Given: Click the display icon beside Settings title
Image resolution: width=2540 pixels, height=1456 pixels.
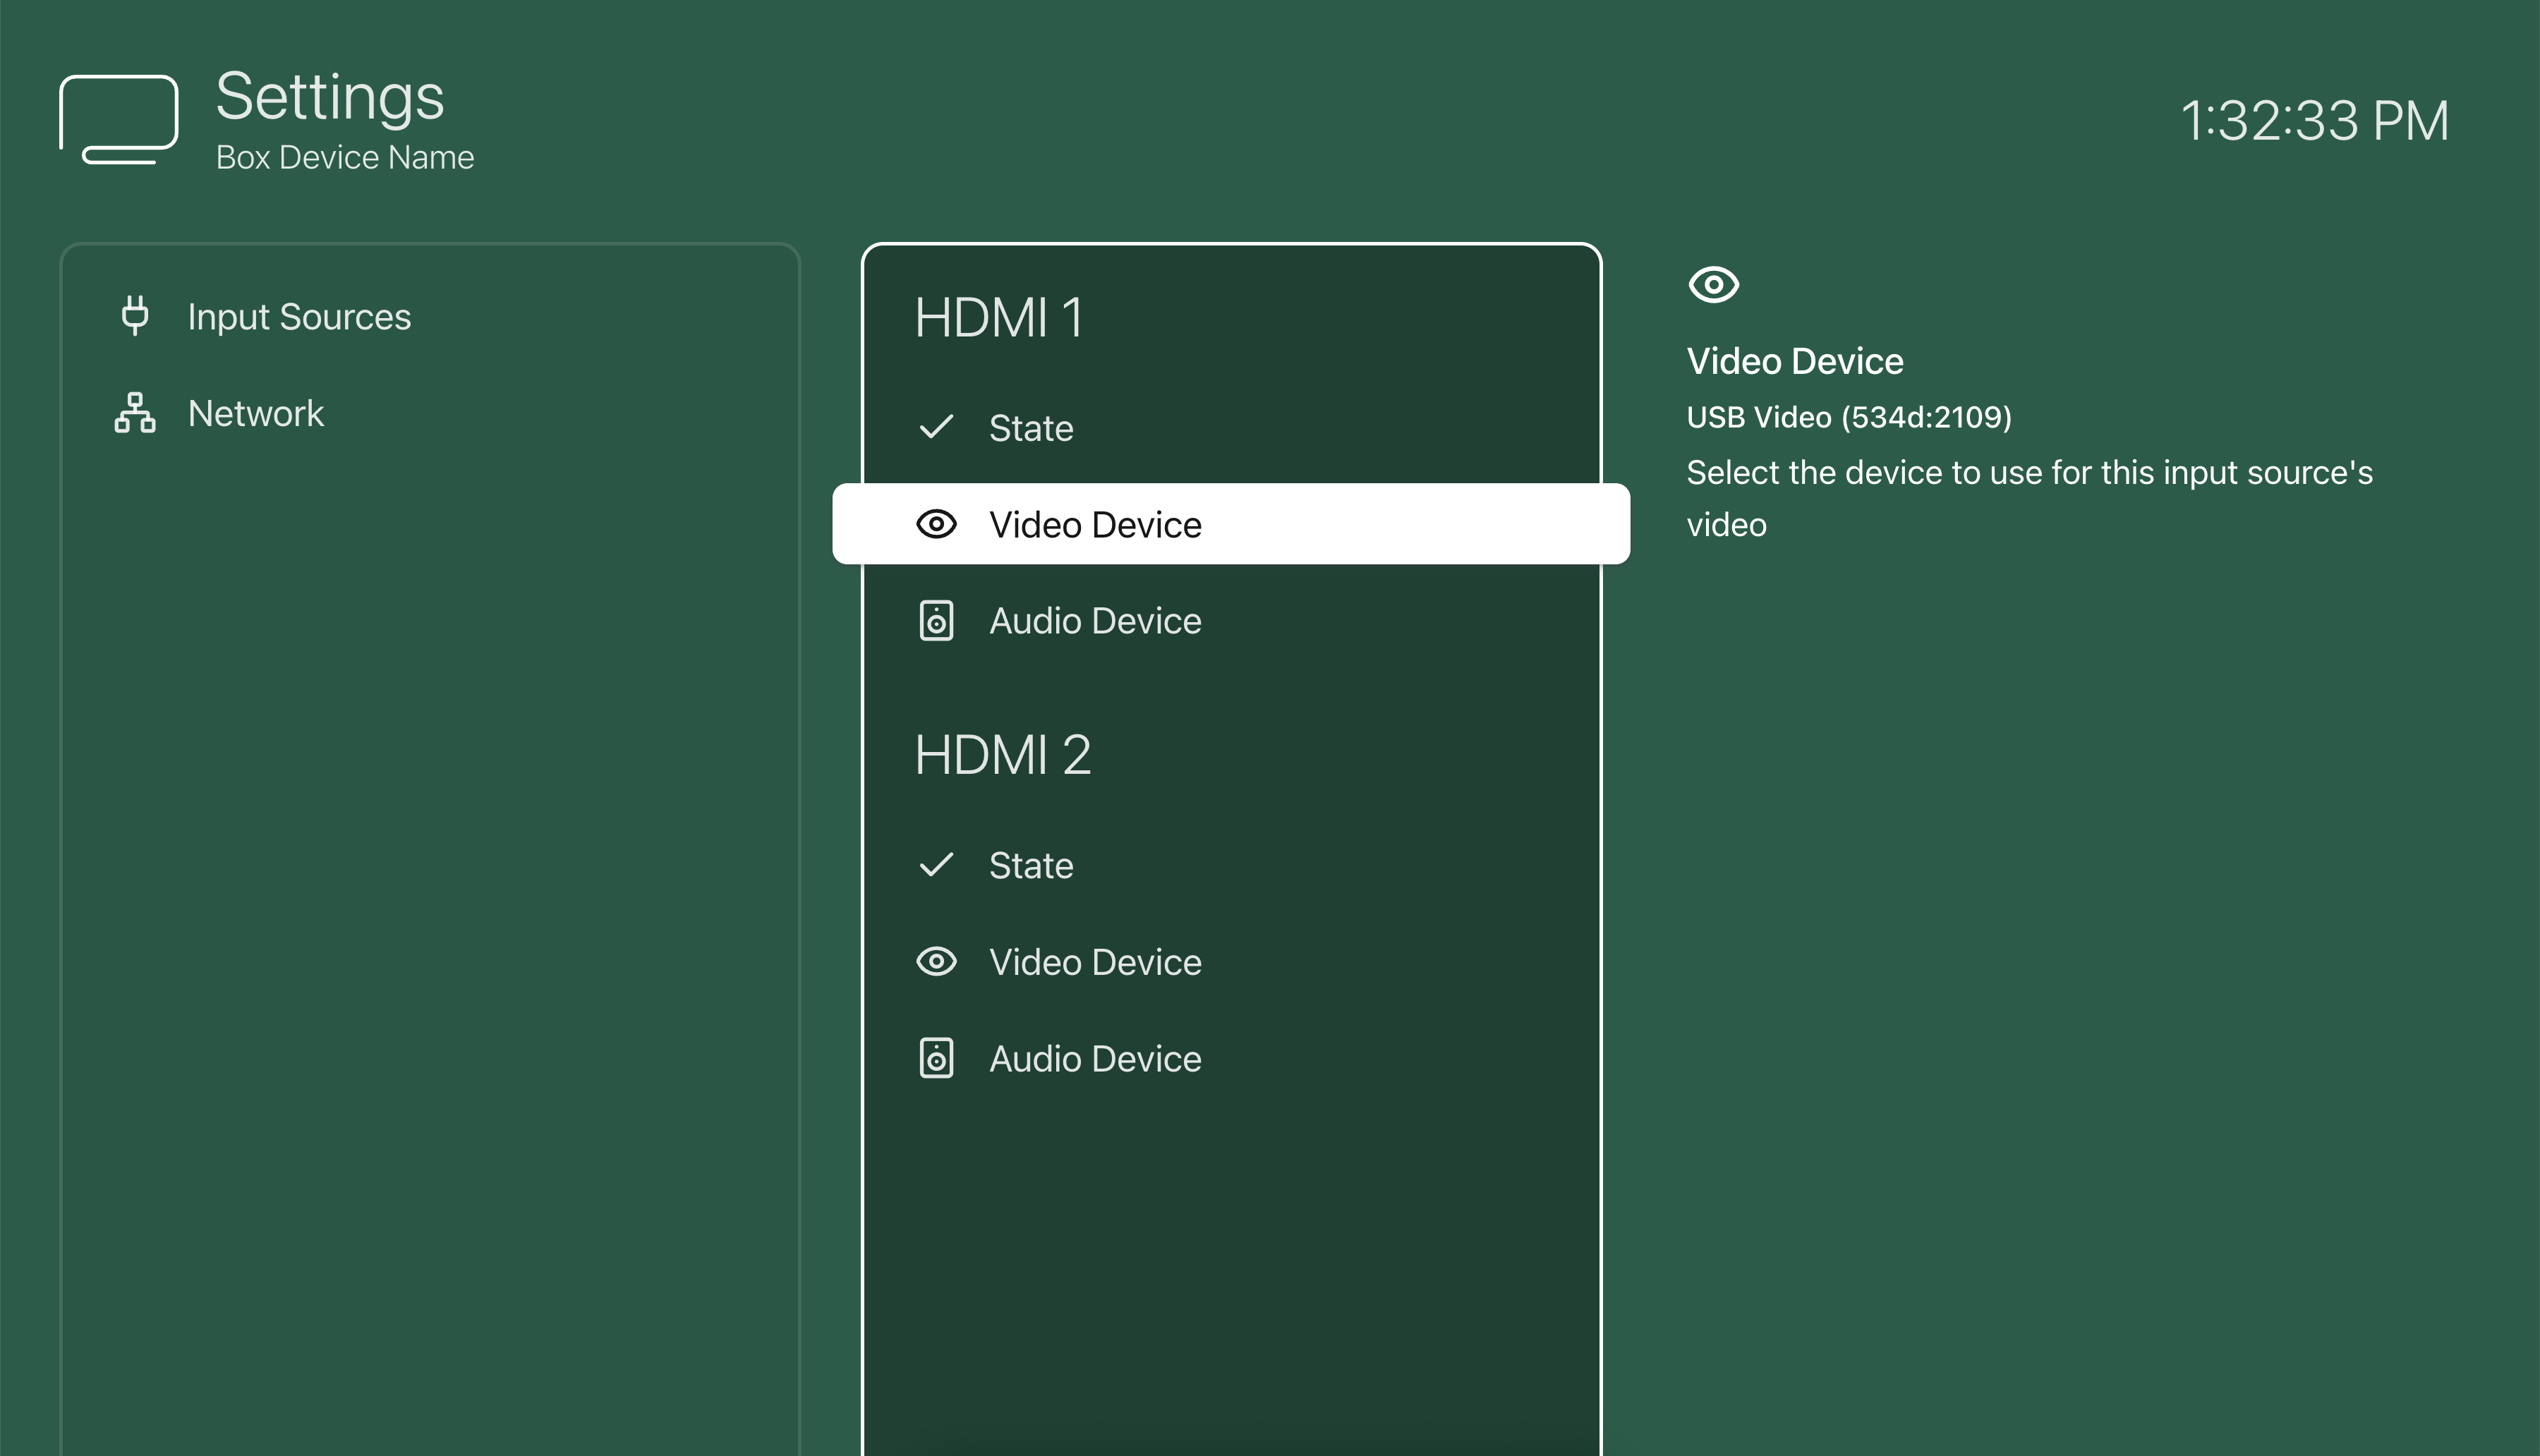Looking at the screenshot, I should click(119, 119).
